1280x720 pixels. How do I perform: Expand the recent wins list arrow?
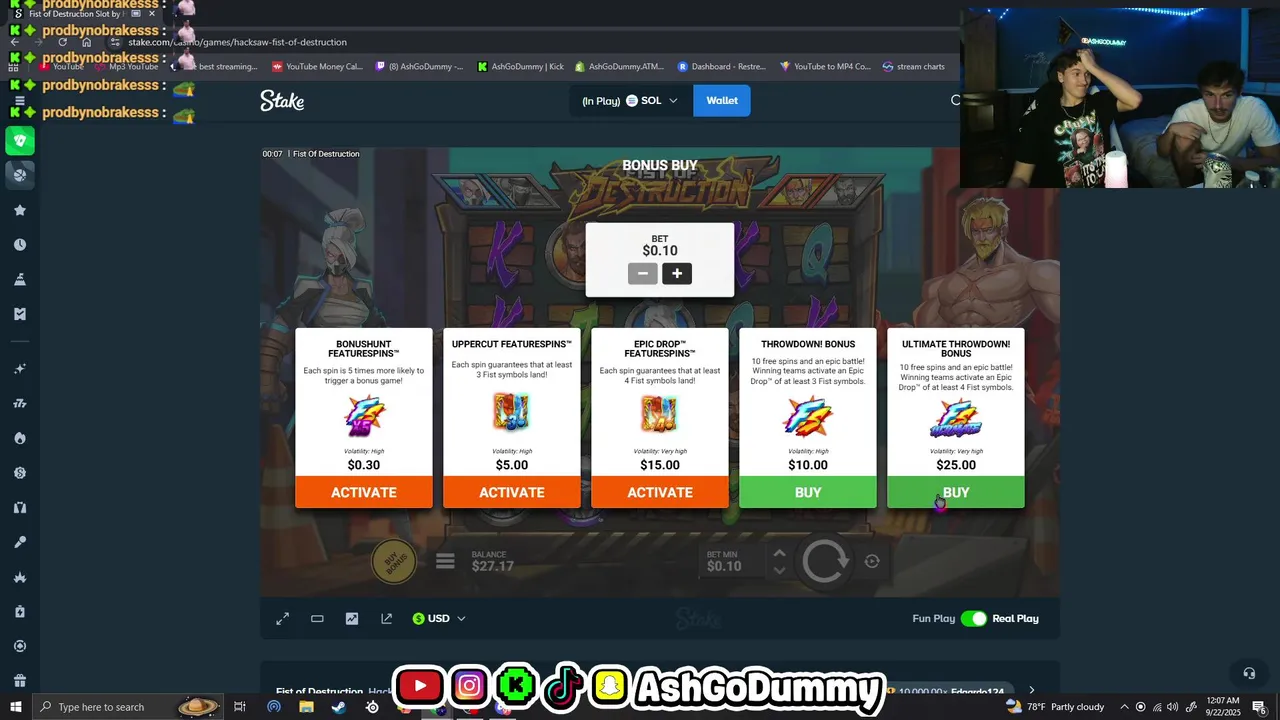(x=1031, y=690)
